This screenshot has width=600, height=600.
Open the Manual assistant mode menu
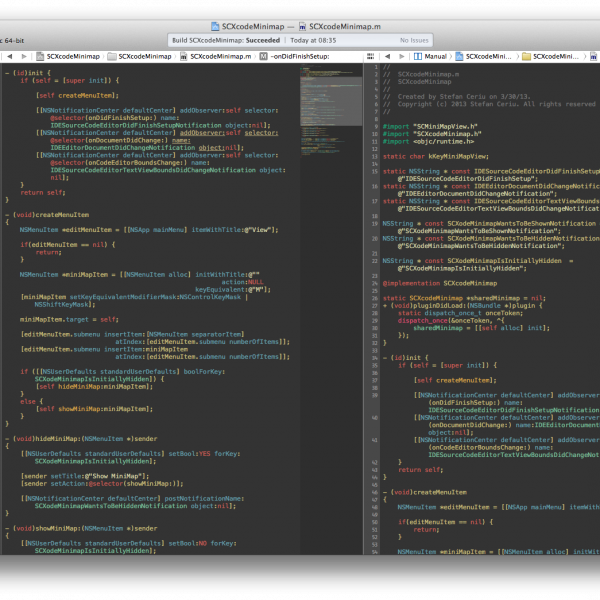click(x=430, y=56)
